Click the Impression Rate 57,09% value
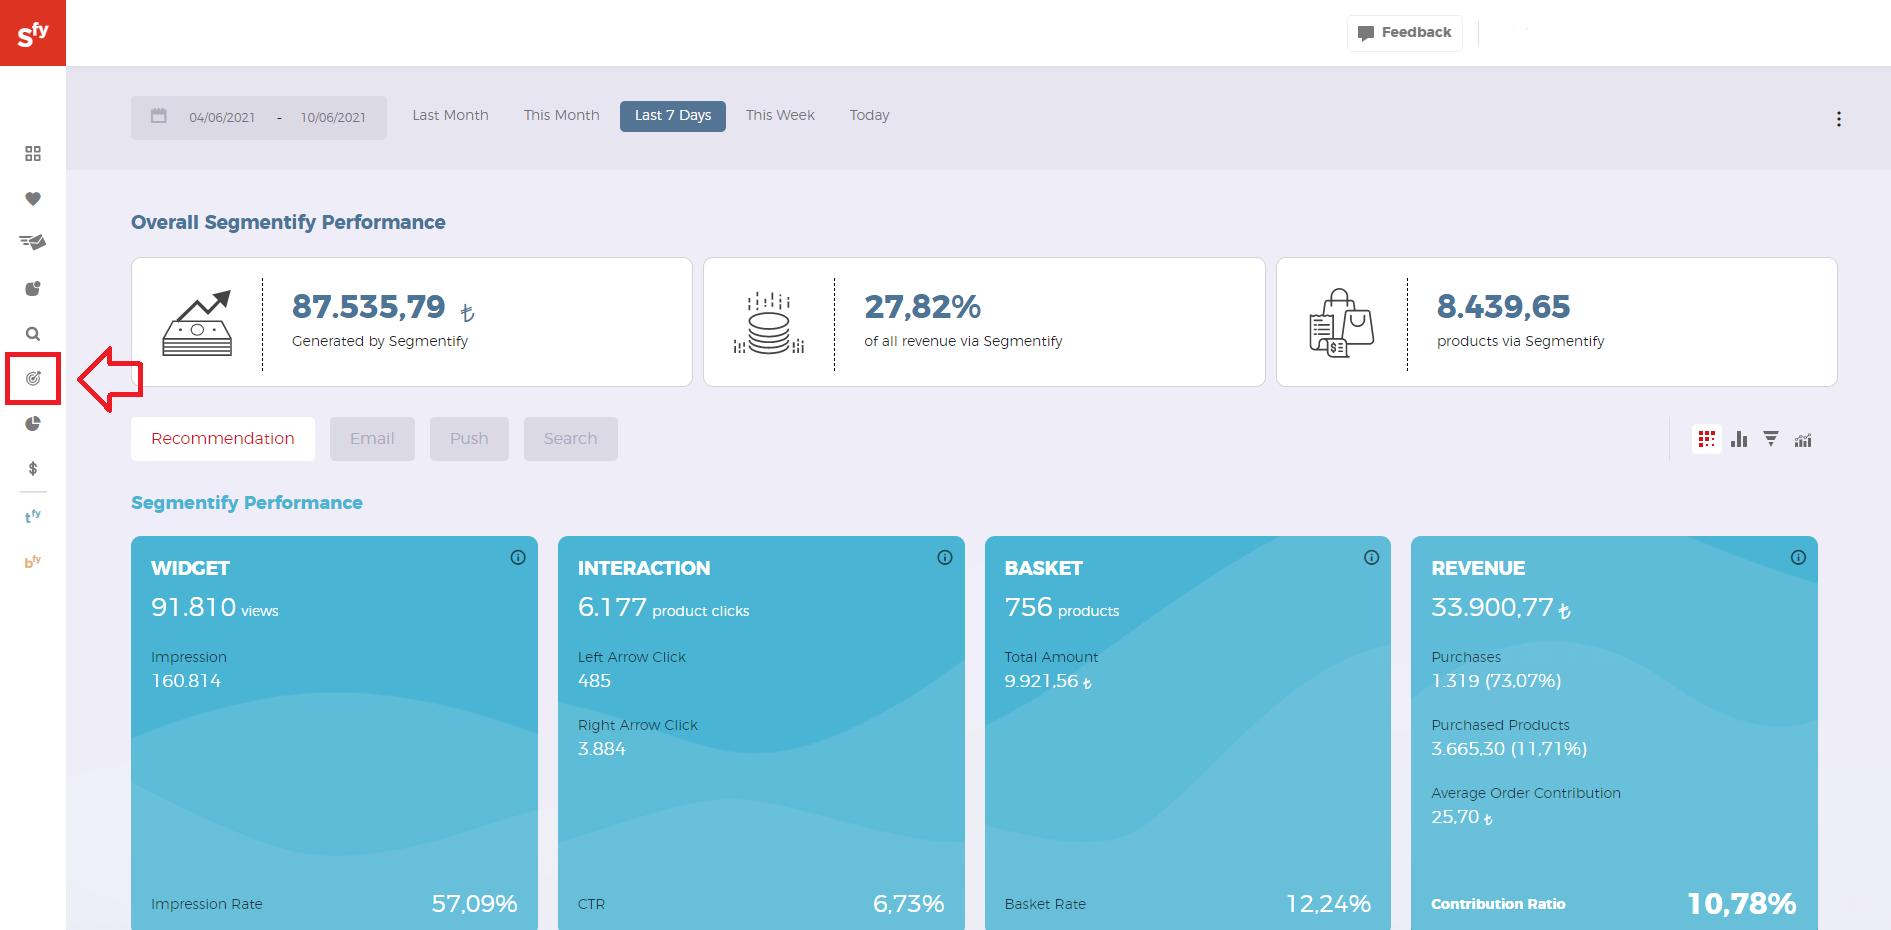 (475, 904)
